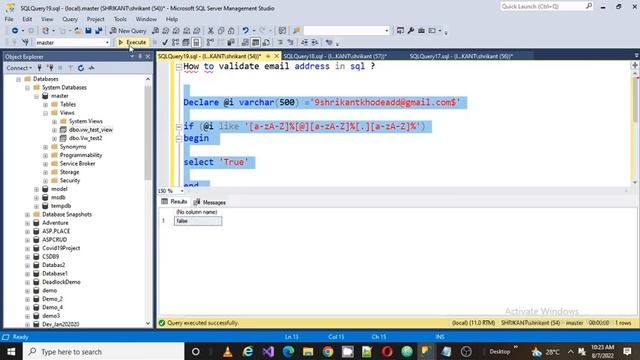This screenshot has height=360, width=640.
Task: Open the Window menu
Action: [146, 19]
